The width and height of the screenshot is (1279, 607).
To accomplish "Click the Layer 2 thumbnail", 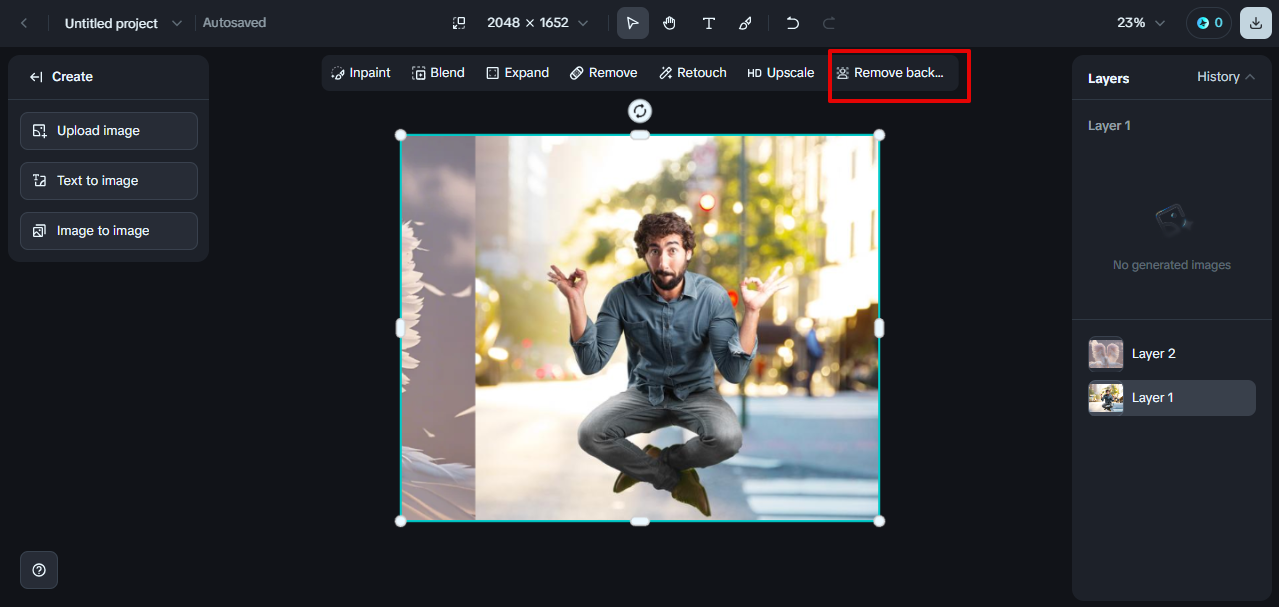I will (x=1106, y=354).
